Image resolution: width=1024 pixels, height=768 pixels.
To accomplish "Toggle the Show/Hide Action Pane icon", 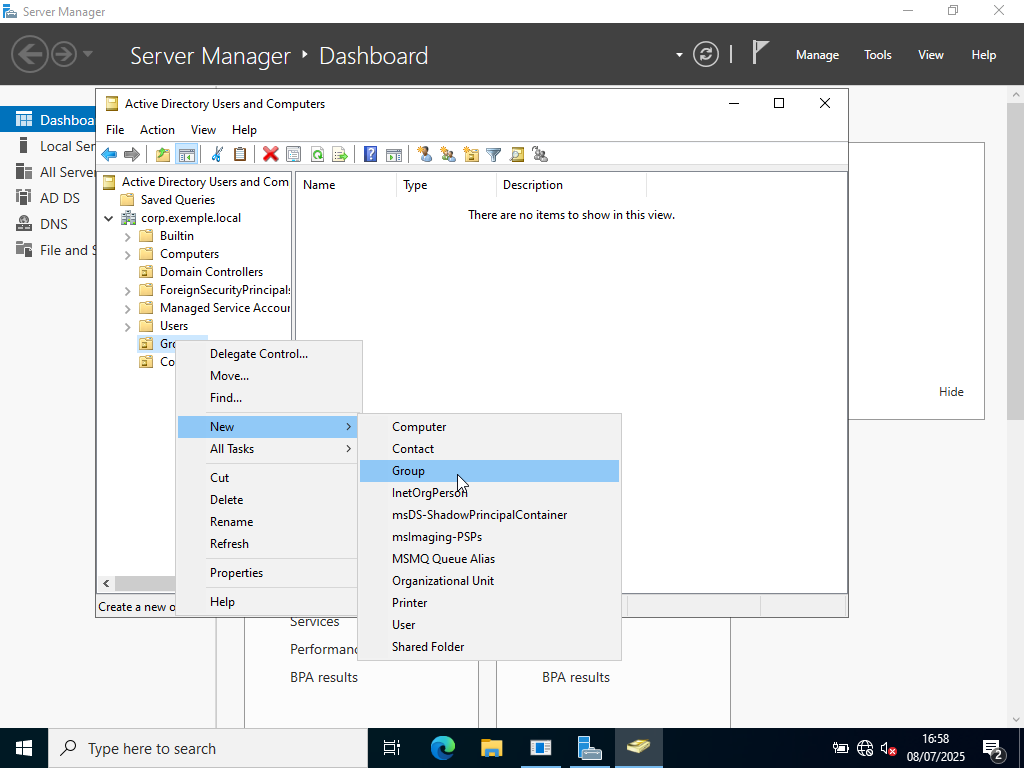I will (x=394, y=155).
